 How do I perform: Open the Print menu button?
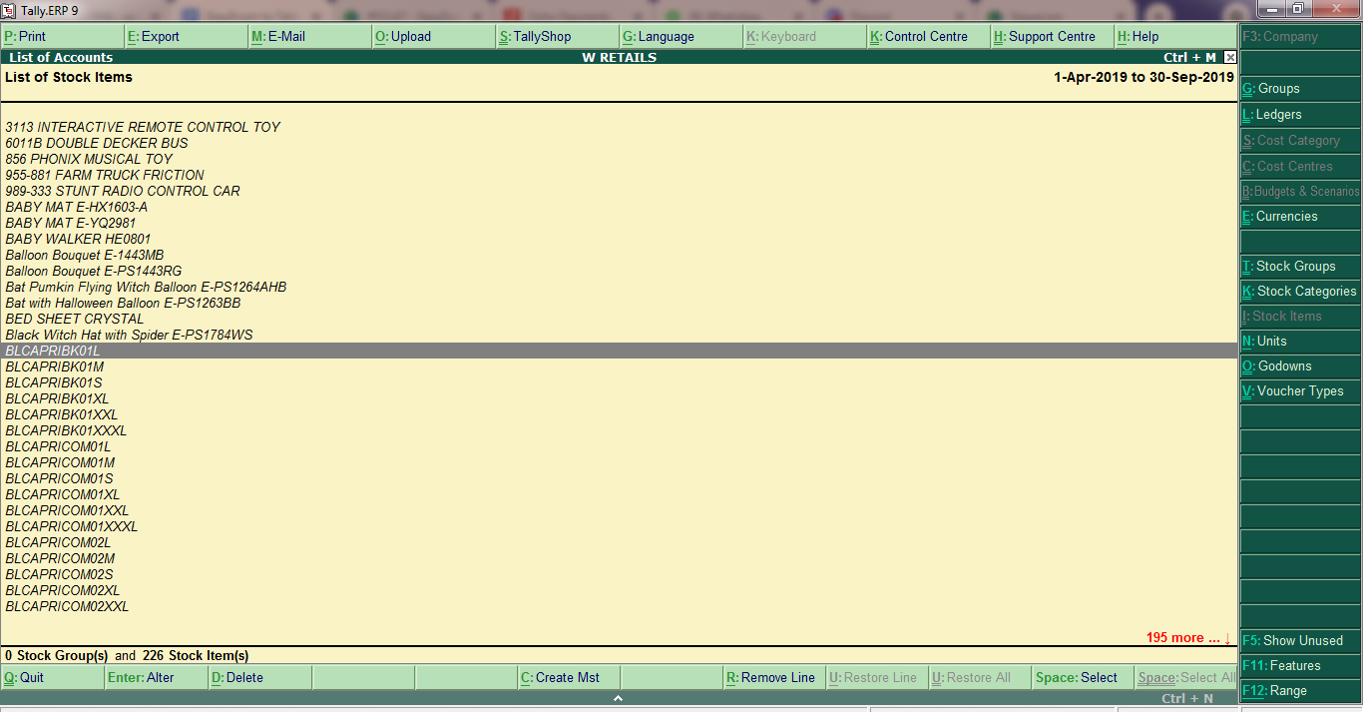pyautogui.click(x=63, y=36)
